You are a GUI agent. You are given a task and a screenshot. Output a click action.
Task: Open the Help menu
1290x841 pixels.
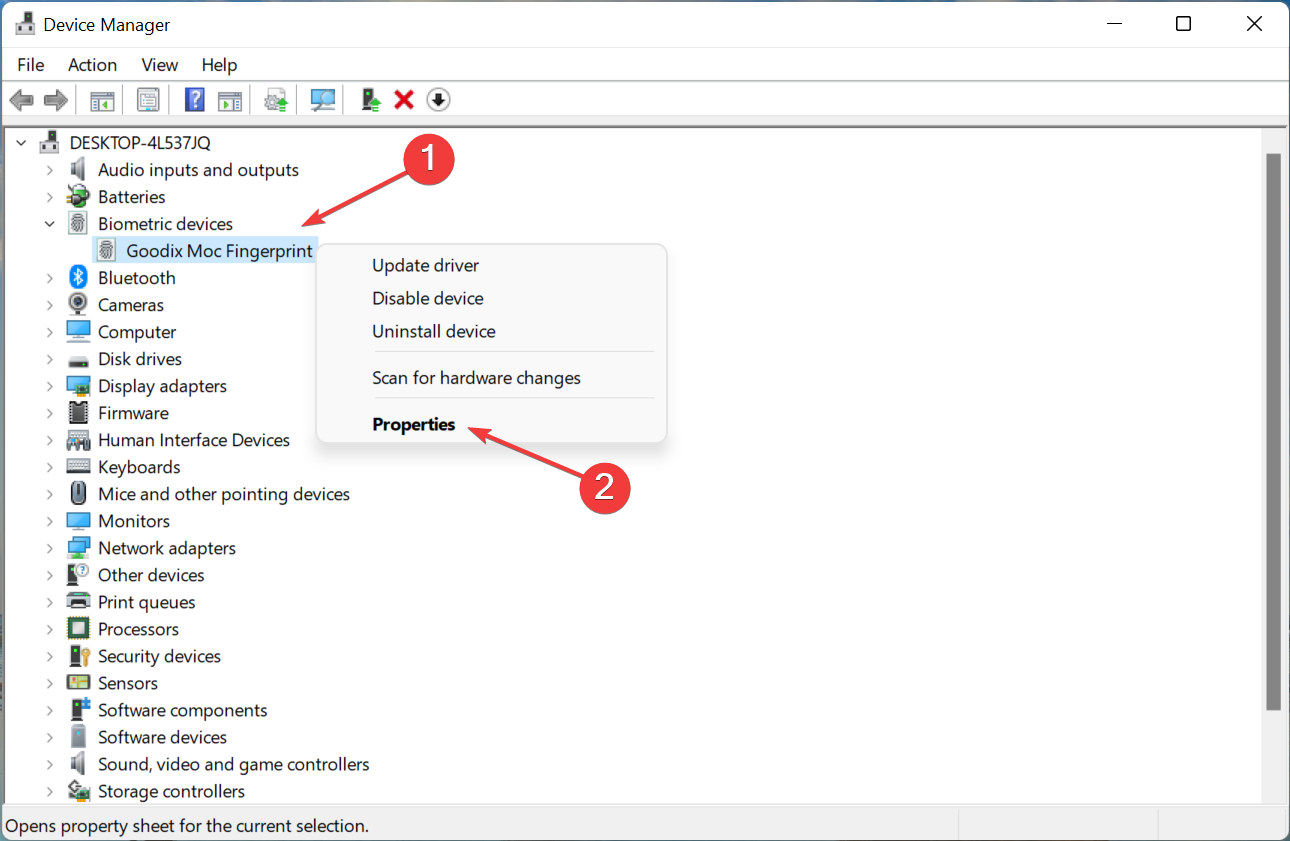pos(219,65)
